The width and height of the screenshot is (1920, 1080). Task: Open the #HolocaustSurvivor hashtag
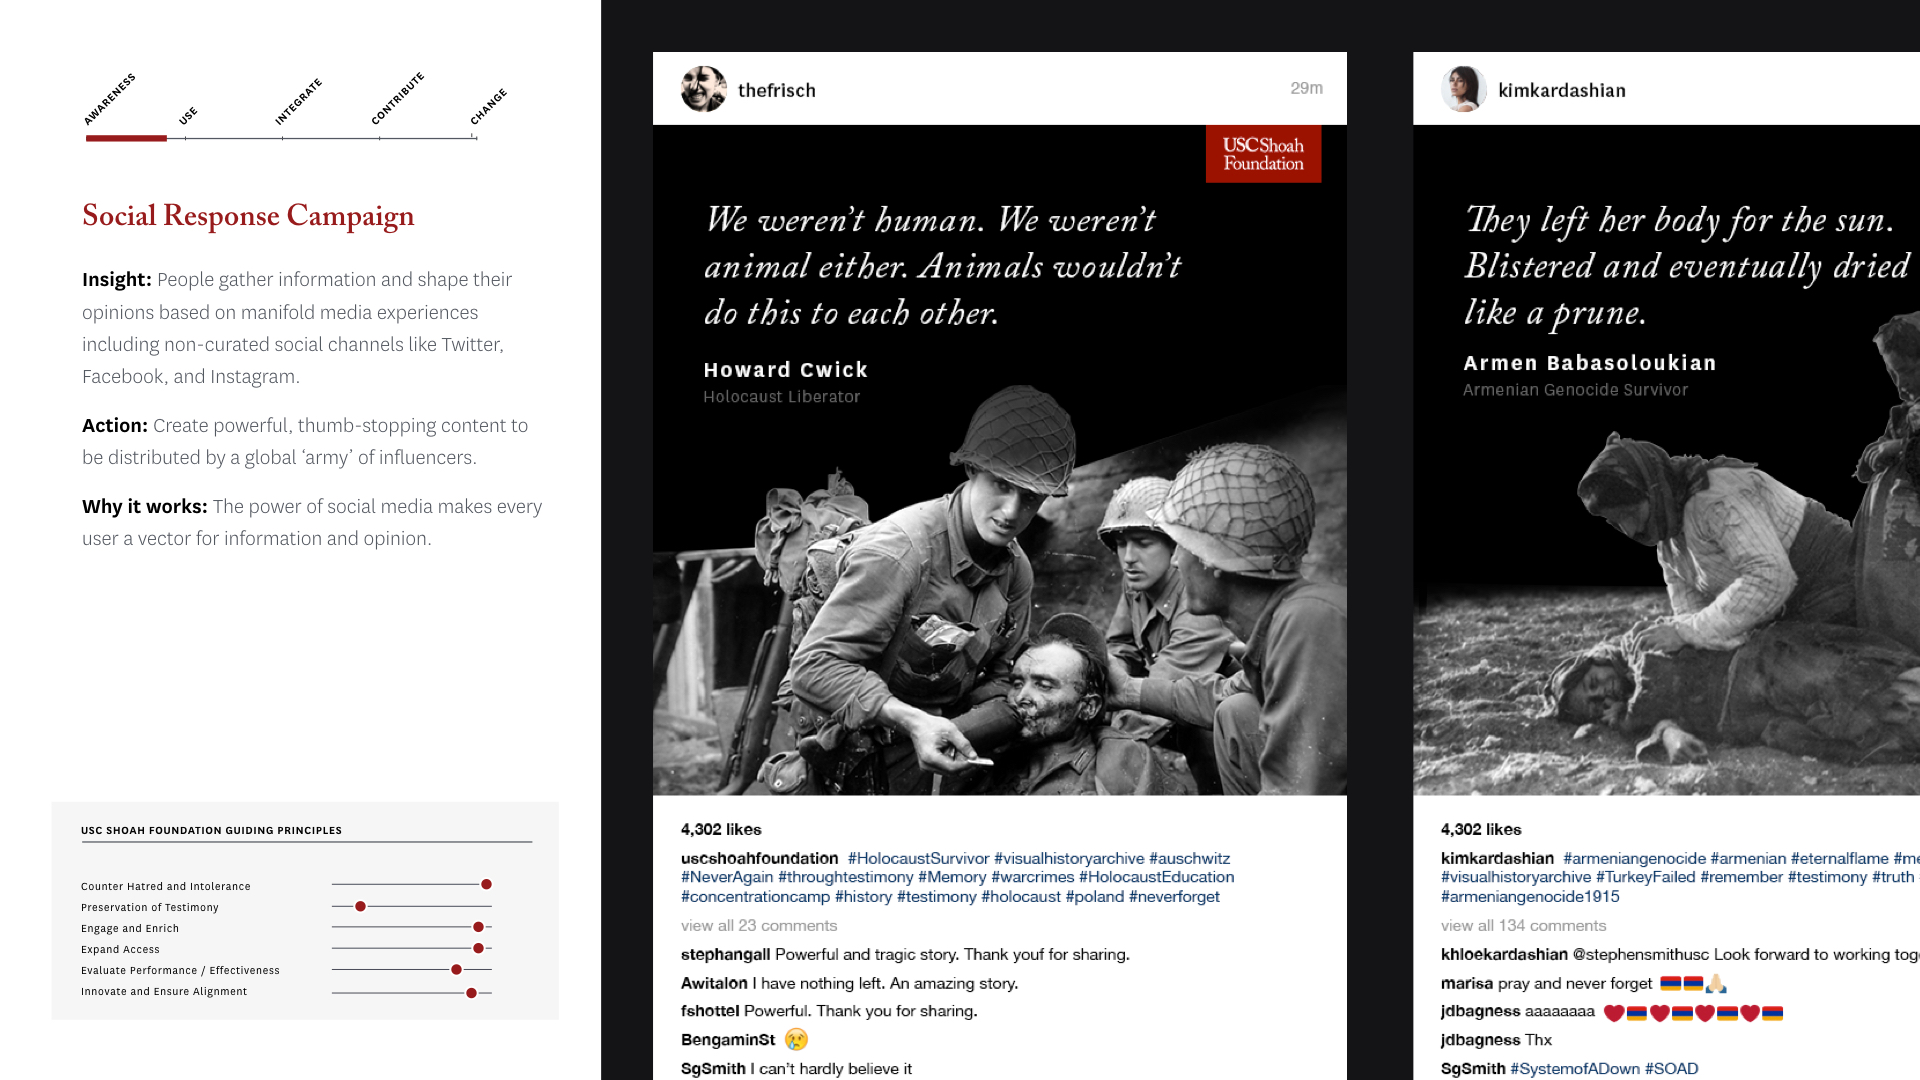tap(918, 858)
